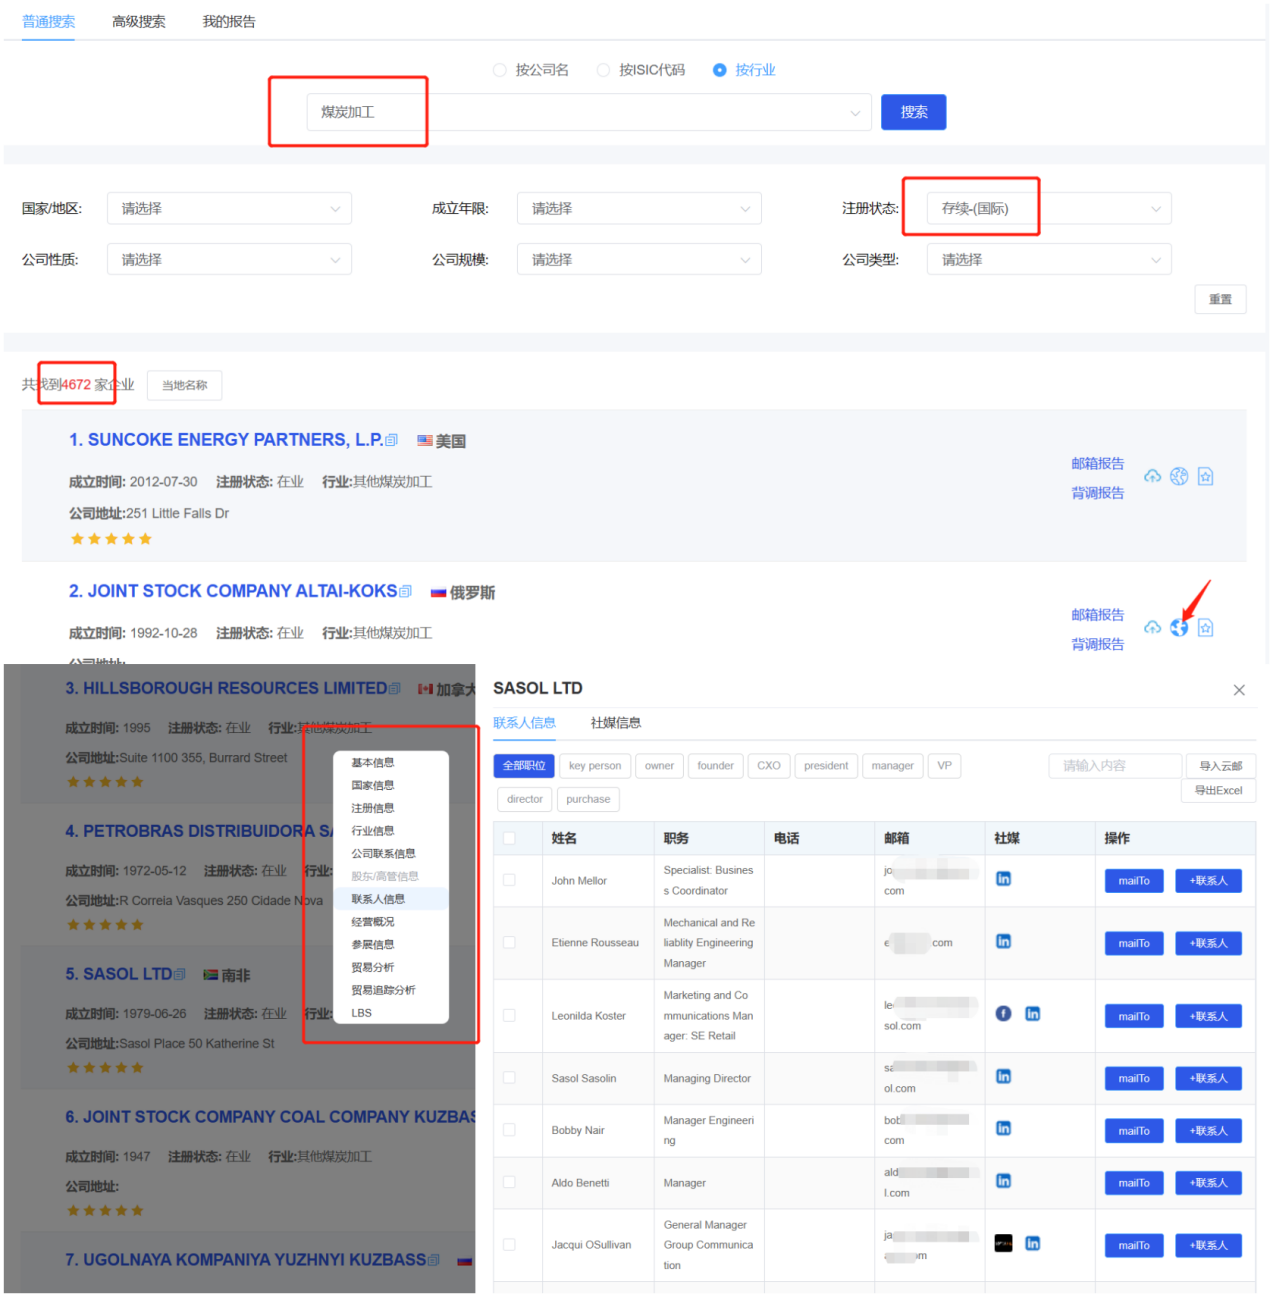
Task: Open Etienne Rousseau's LinkedIn icon
Action: click(1003, 942)
